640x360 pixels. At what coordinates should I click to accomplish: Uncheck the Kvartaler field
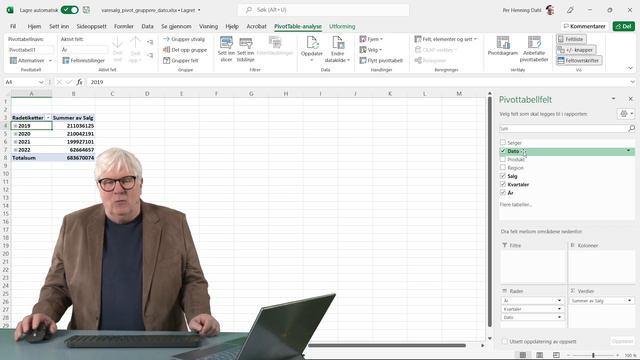tap(503, 184)
